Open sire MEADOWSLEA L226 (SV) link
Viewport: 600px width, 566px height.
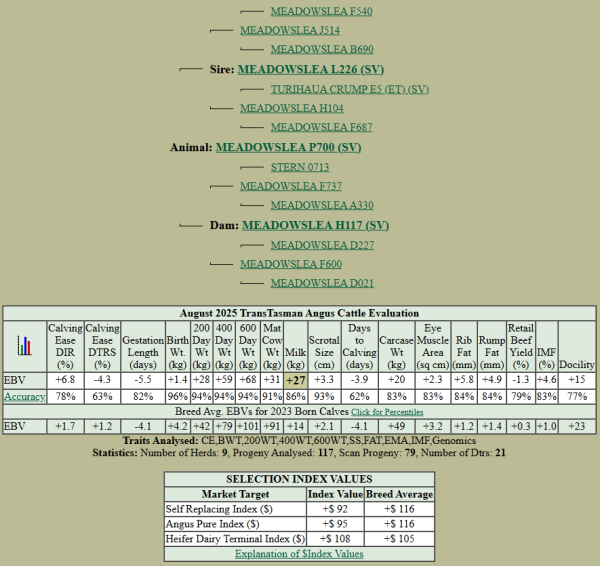click(x=311, y=70)
